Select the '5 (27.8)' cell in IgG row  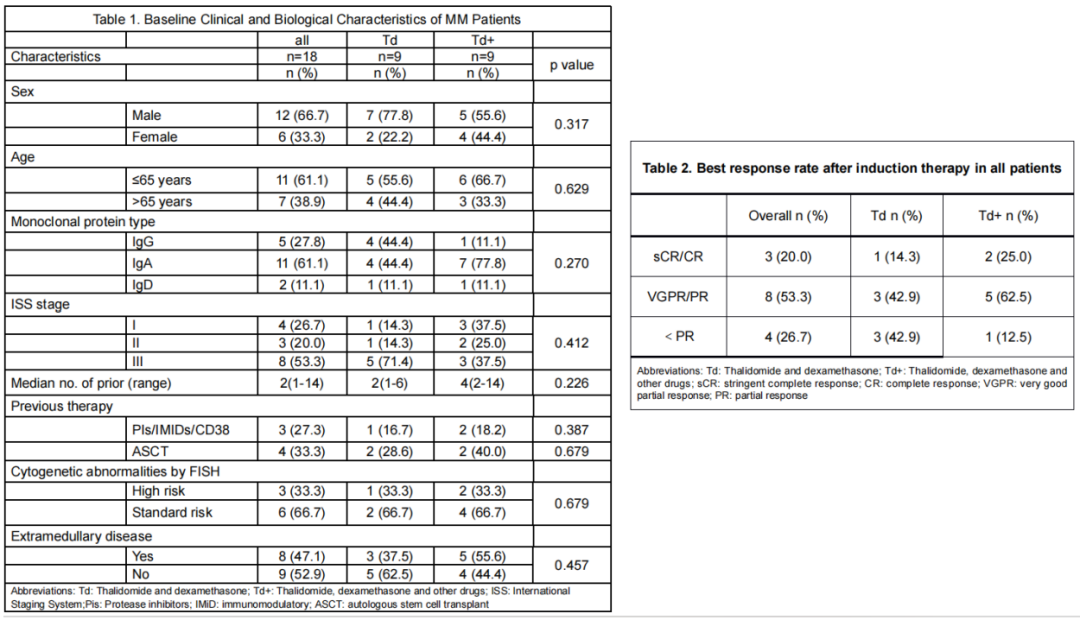click(302, 242)
